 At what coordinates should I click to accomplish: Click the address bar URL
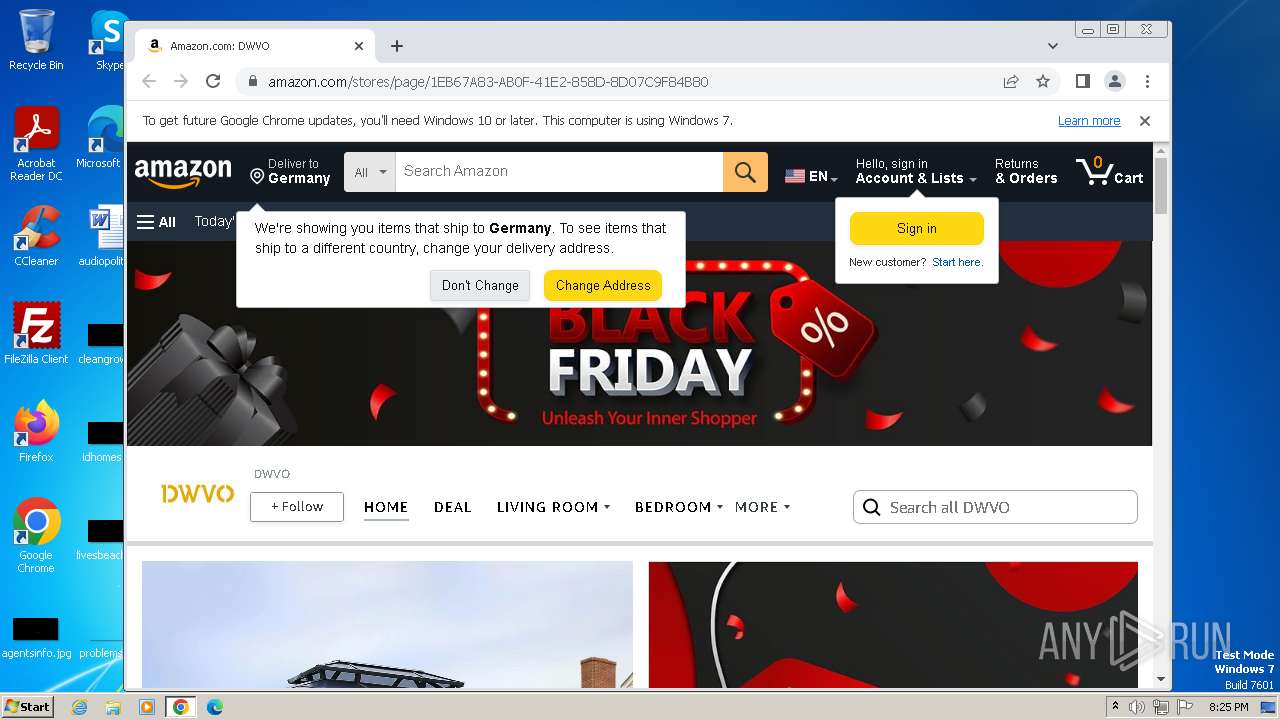click(488, 82)
